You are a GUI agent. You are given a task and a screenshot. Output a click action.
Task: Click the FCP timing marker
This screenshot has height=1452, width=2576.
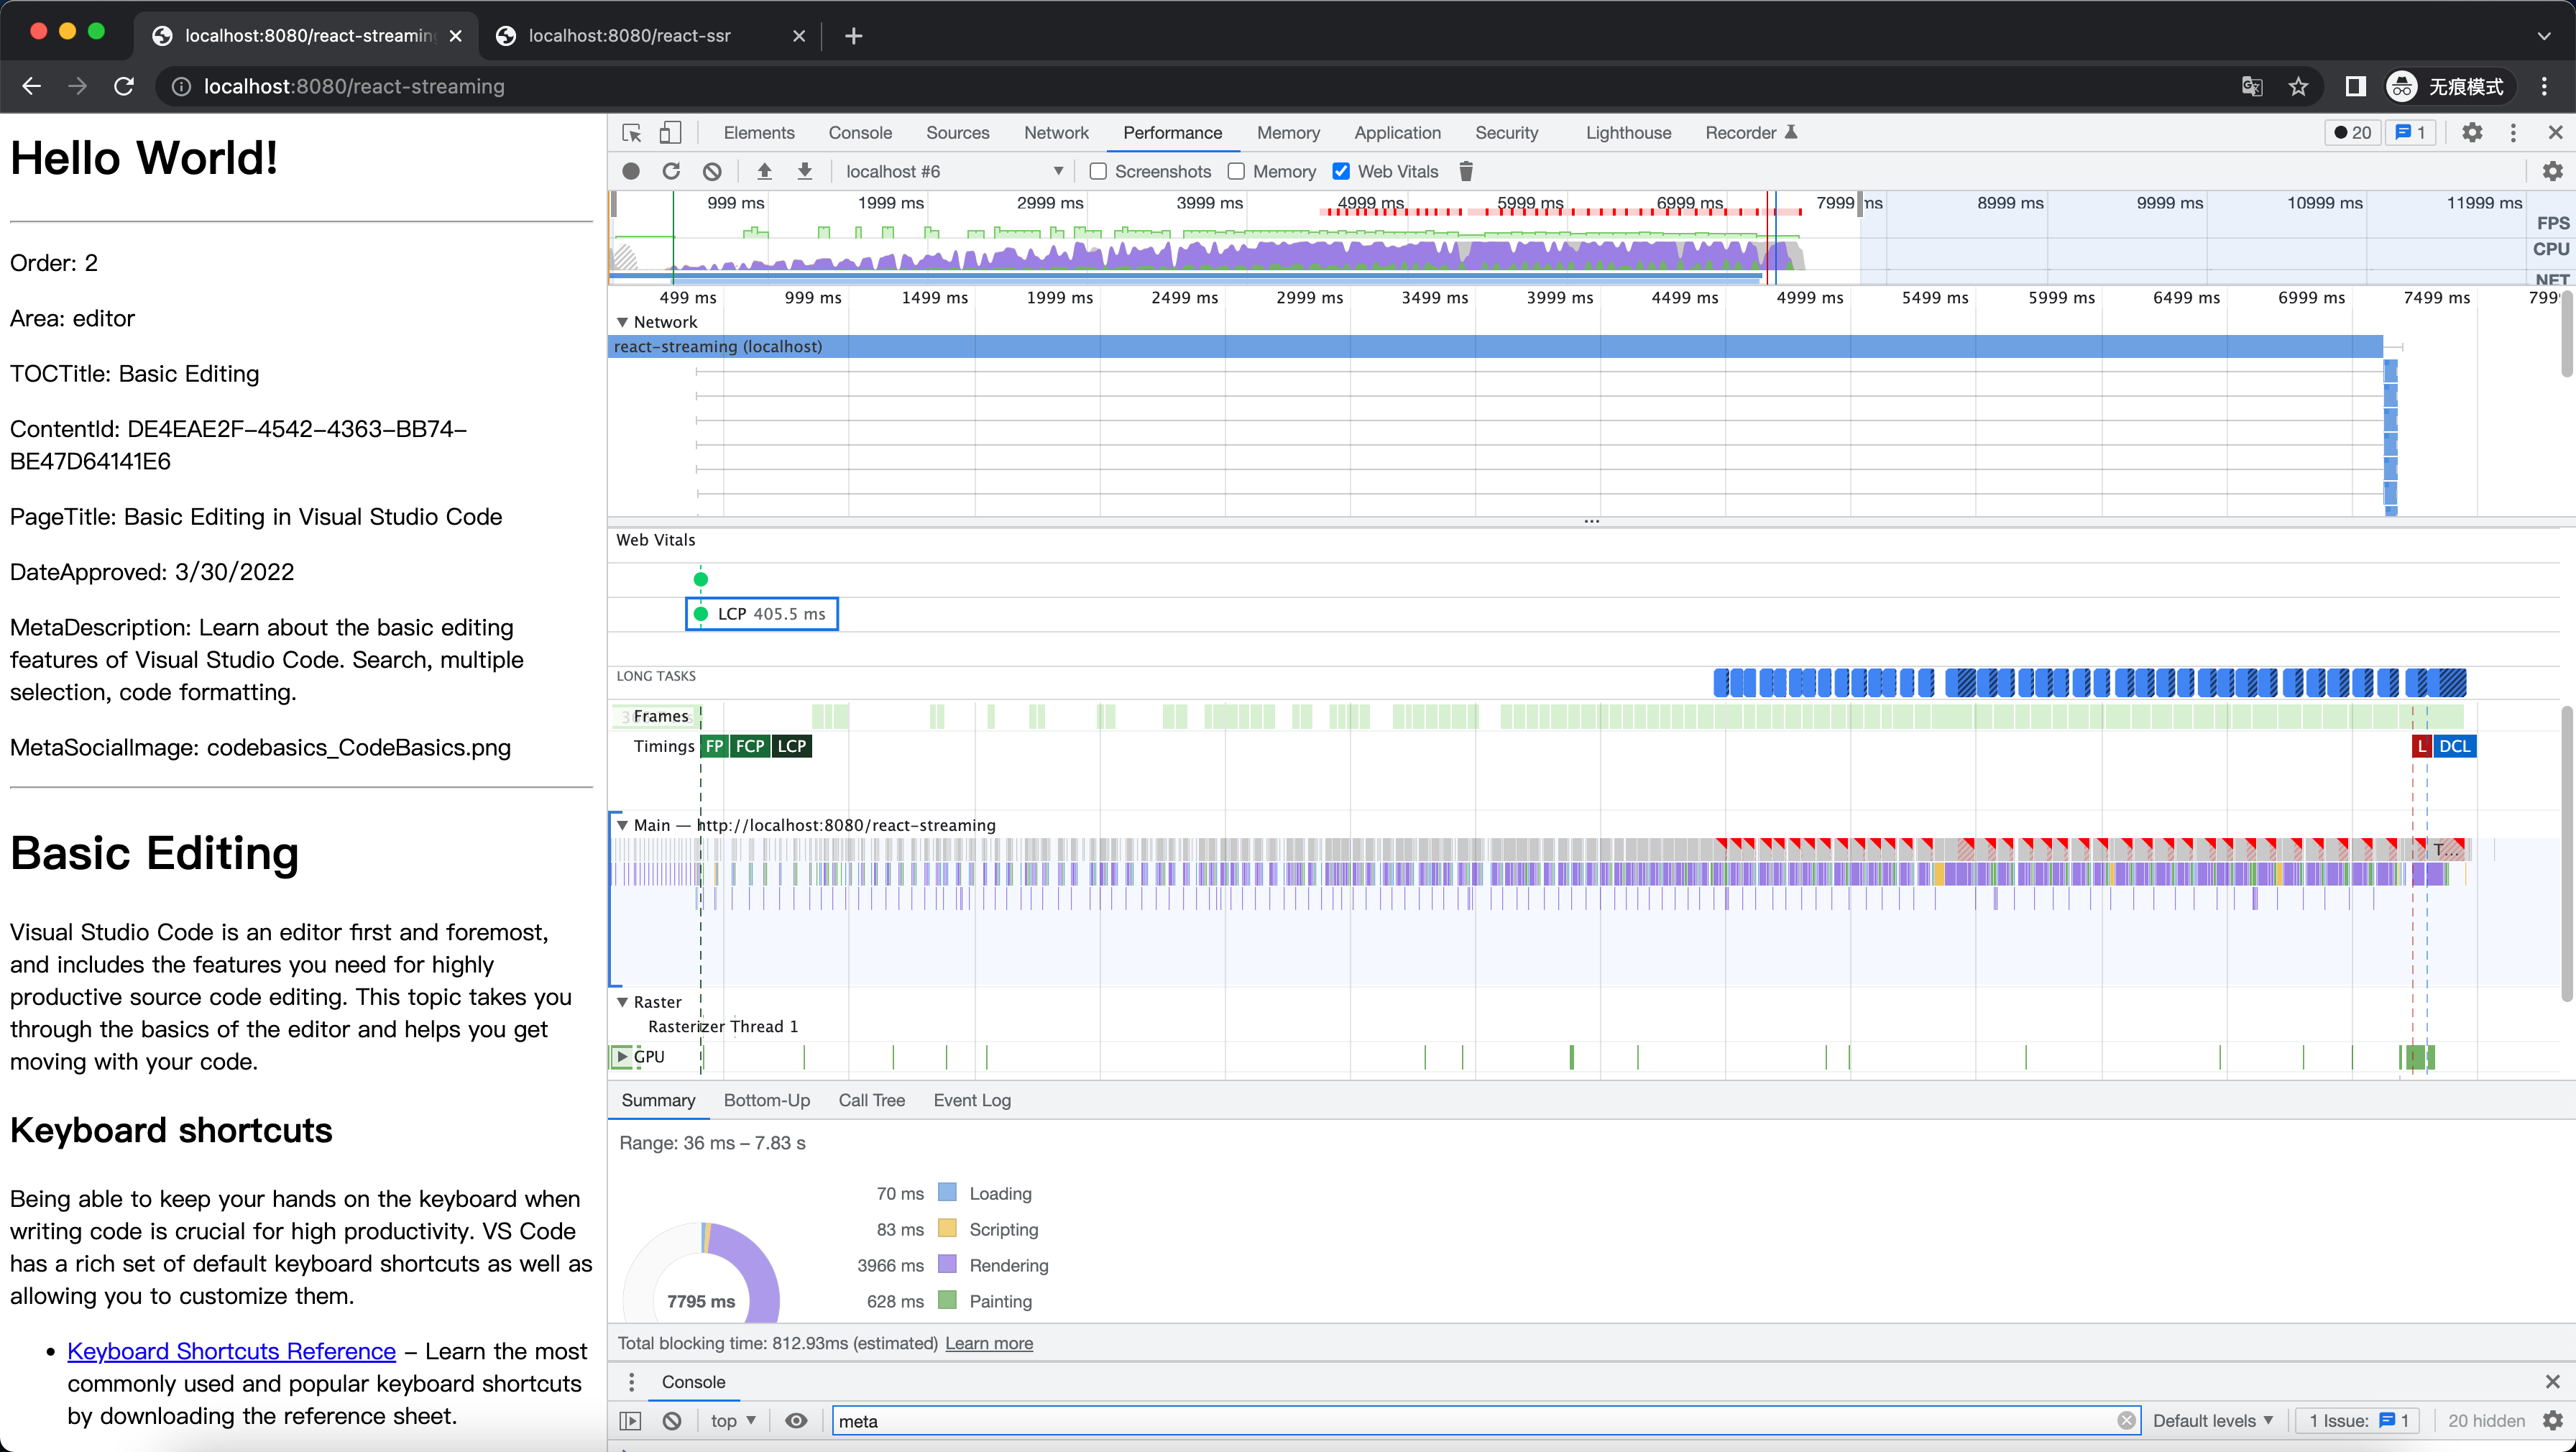point(750,746)
